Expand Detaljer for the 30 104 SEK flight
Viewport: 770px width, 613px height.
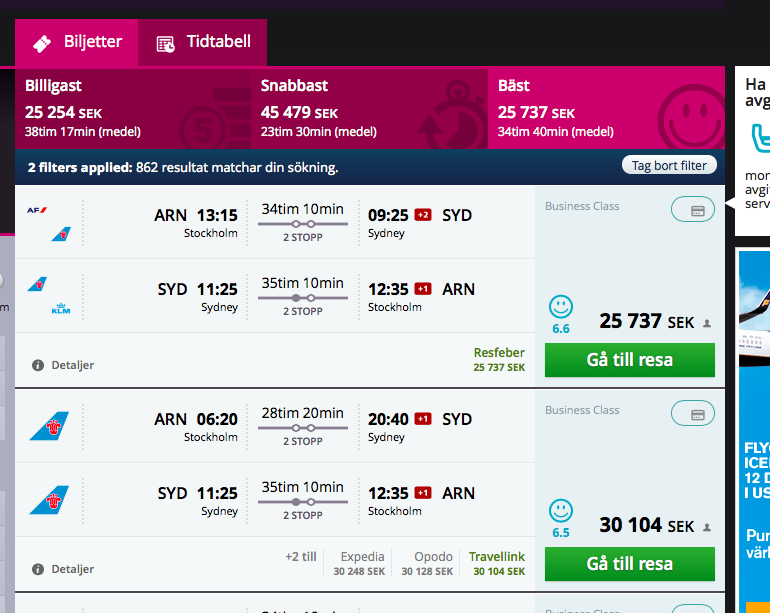pyautogui.click(x=72, y=569)
